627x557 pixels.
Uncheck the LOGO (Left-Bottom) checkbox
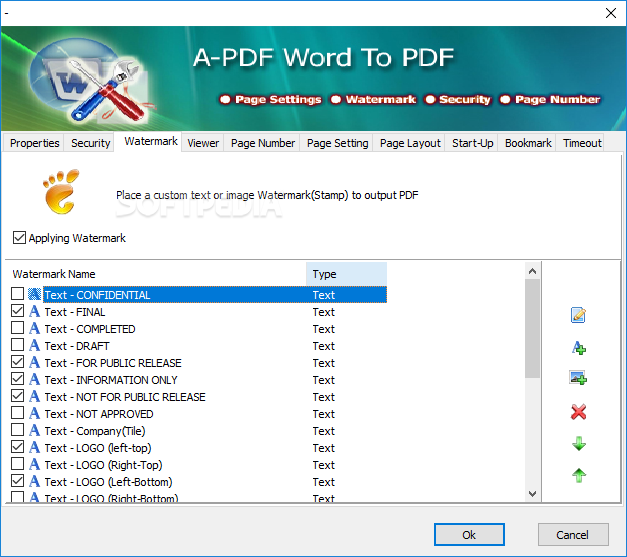tap(18, 481)
